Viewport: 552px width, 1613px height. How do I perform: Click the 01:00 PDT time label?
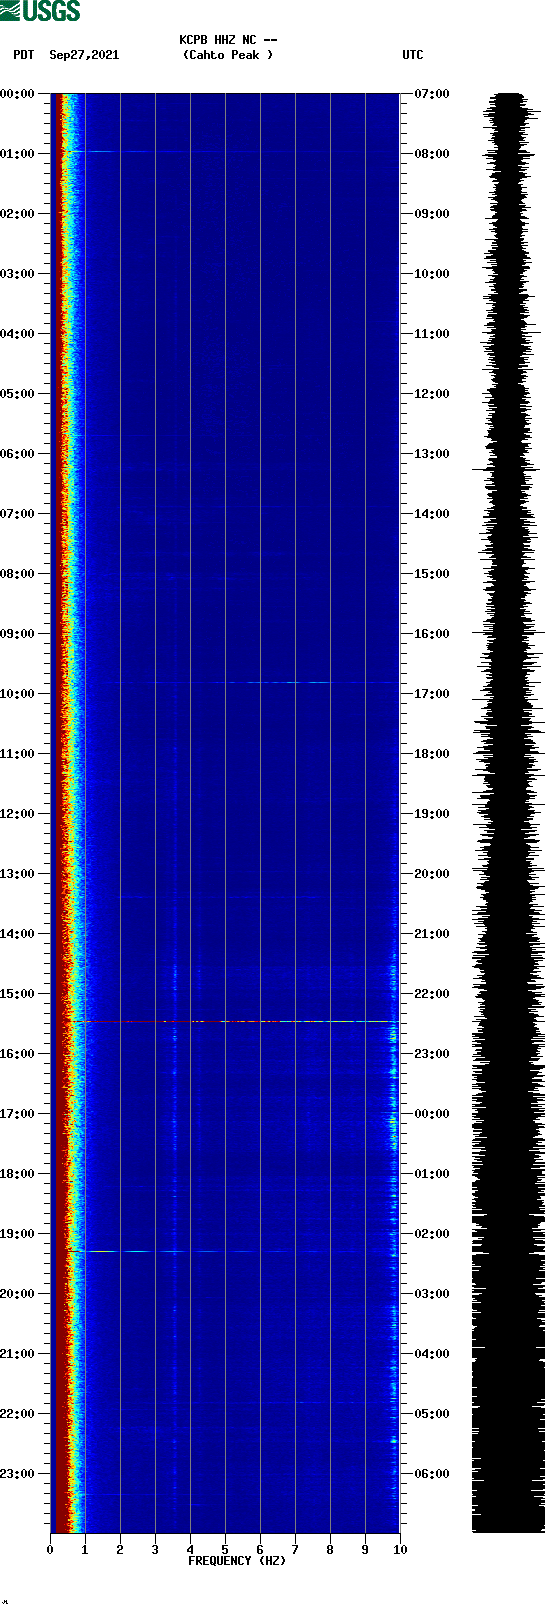coord(18,154)
